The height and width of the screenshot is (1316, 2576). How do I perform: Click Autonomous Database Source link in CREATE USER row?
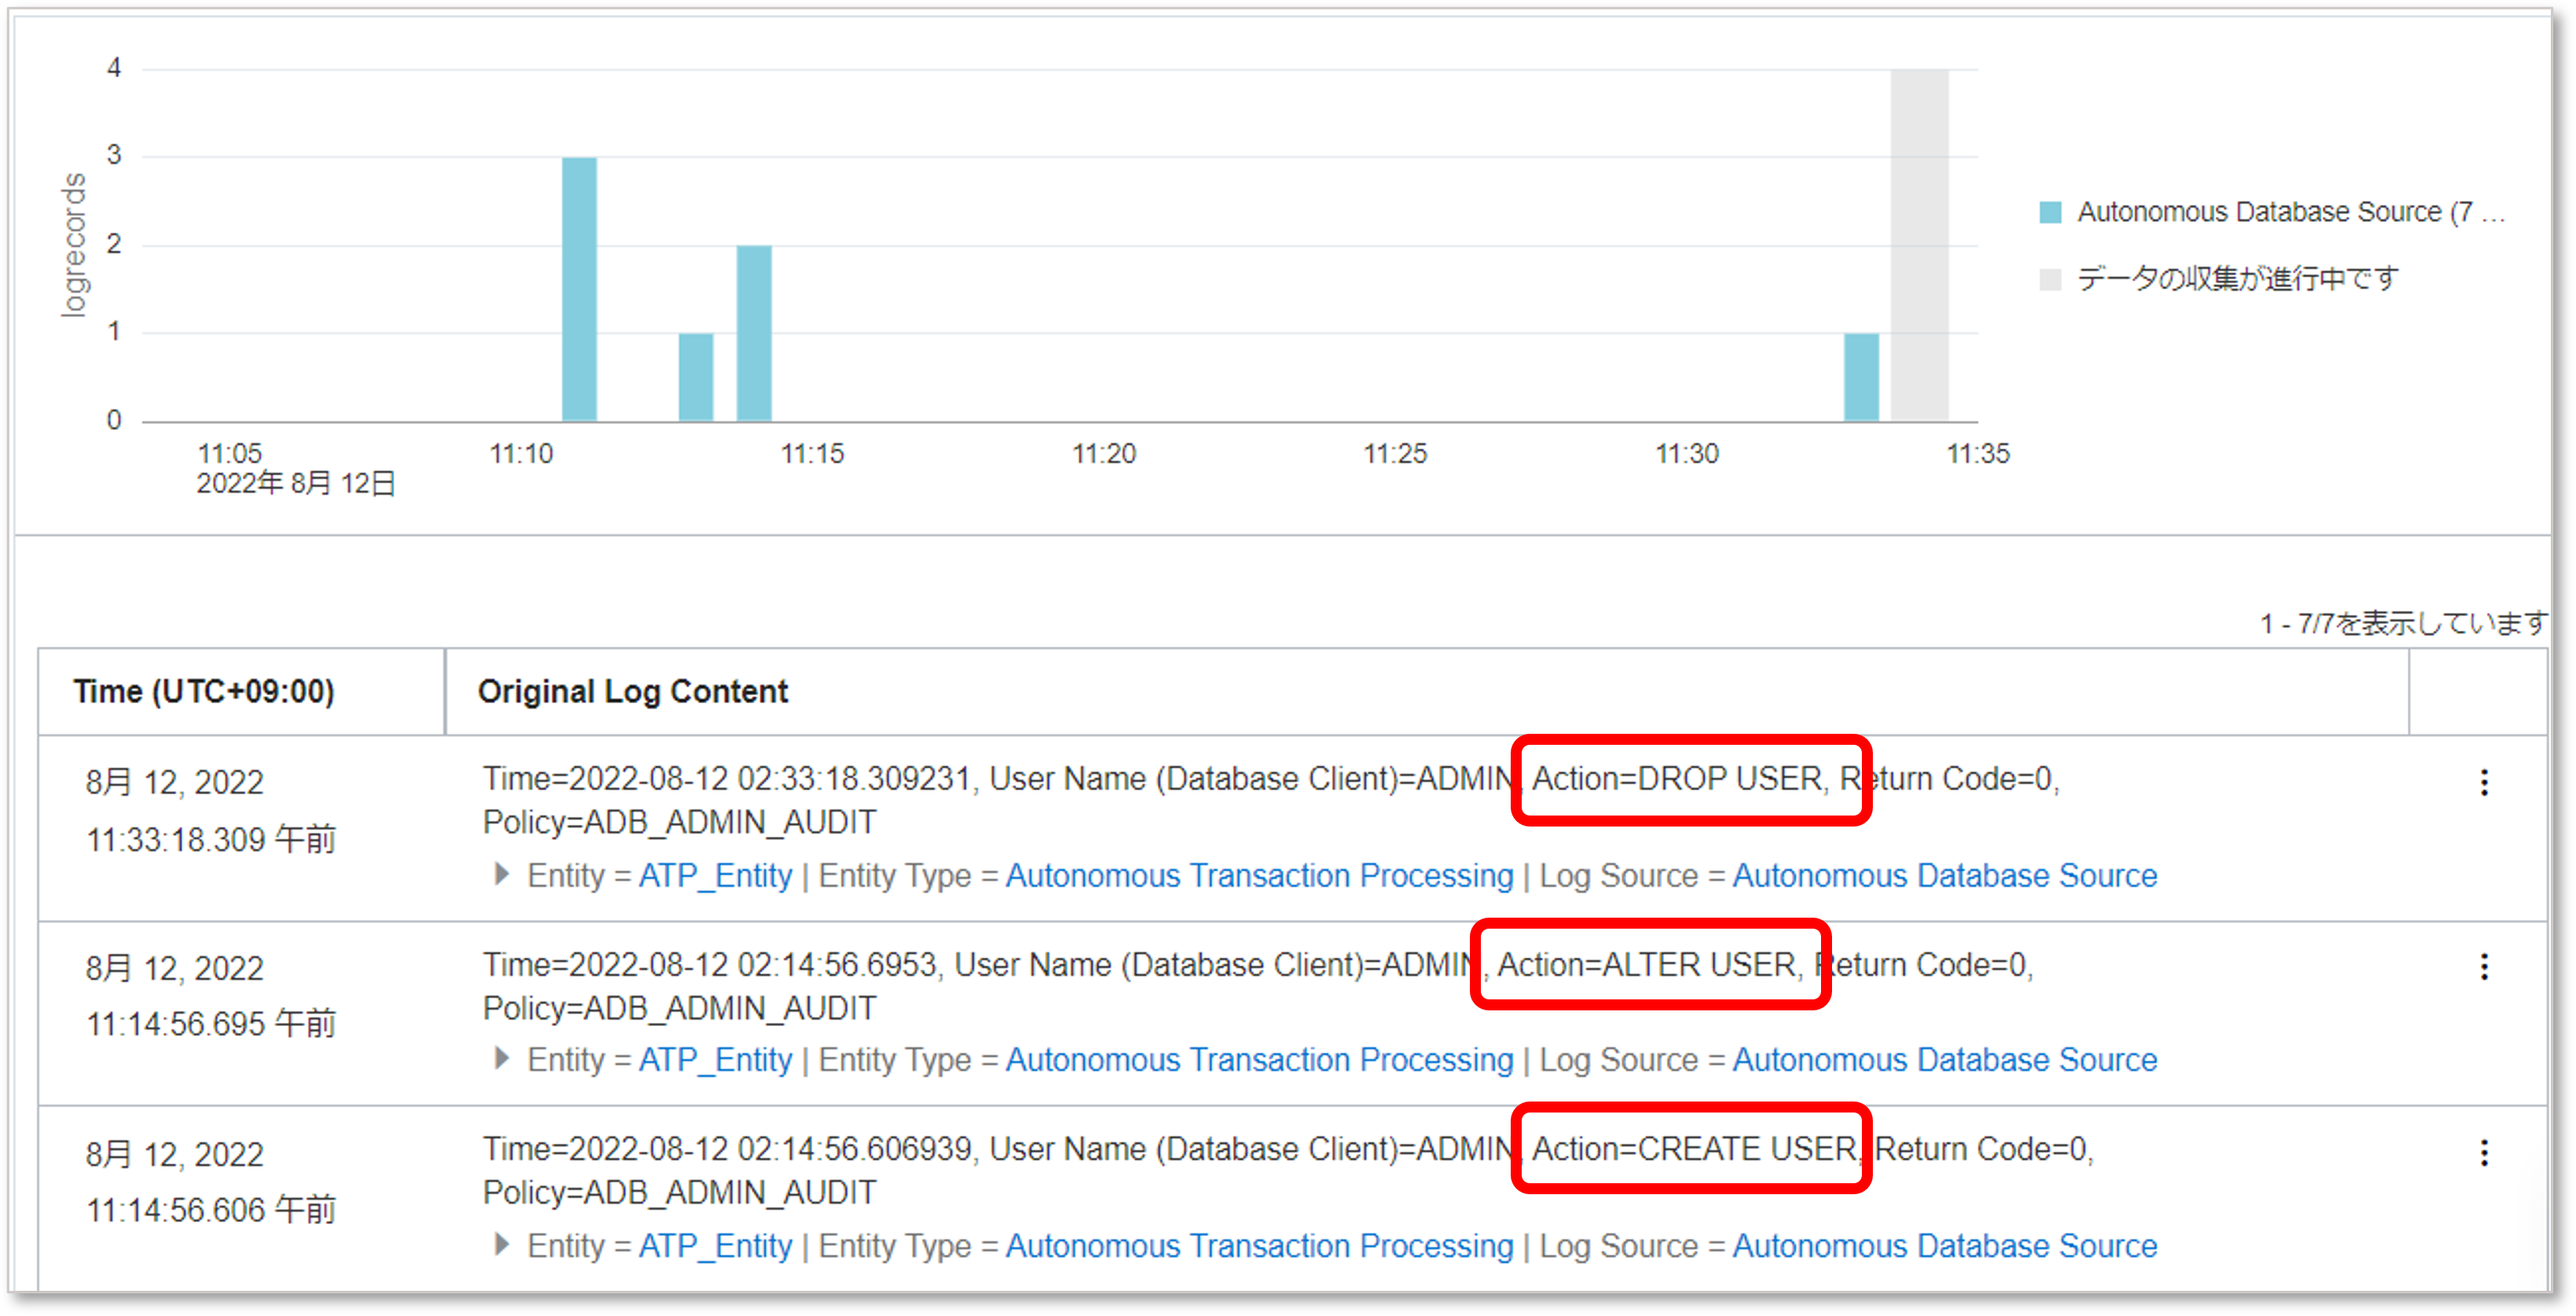[1944, 1245]
